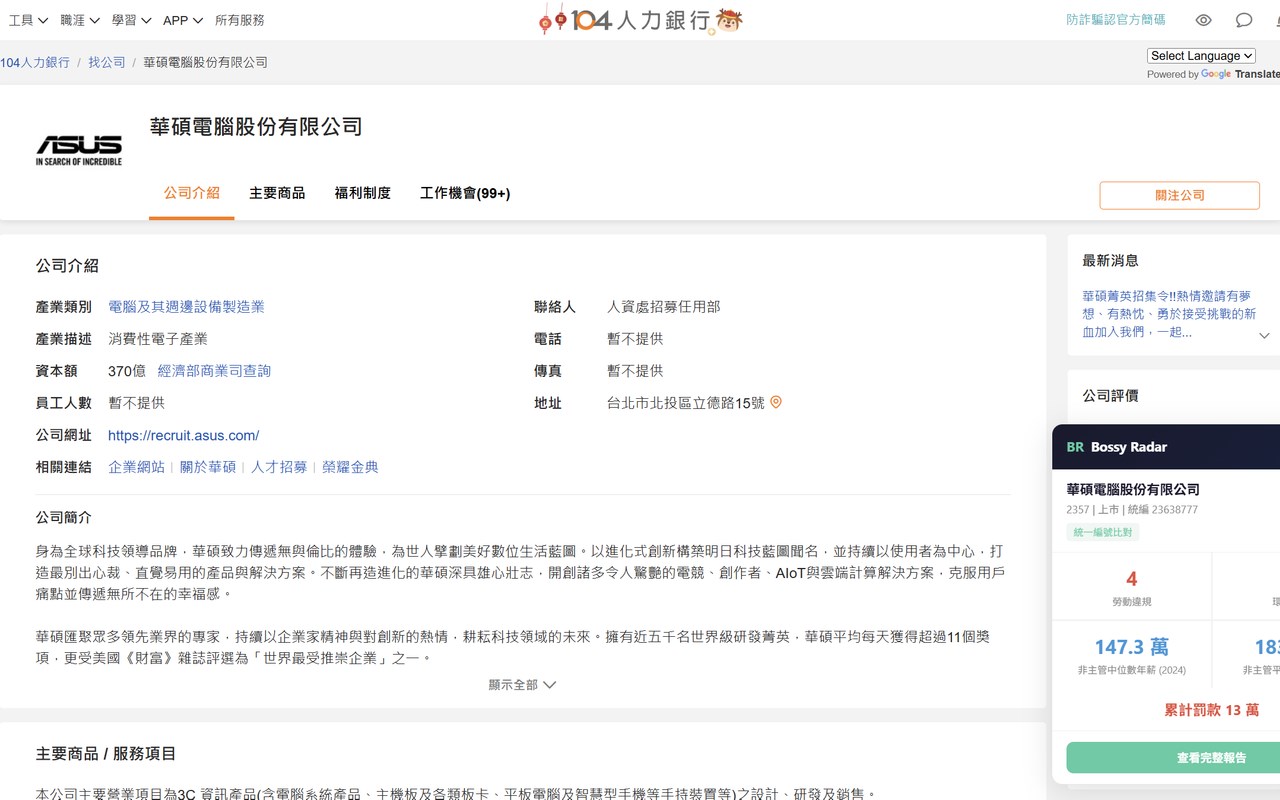1280x800 pixels.
Task: Open the 工具 dropdown menu
Action: pyautogui.click(x=28, y=20)
